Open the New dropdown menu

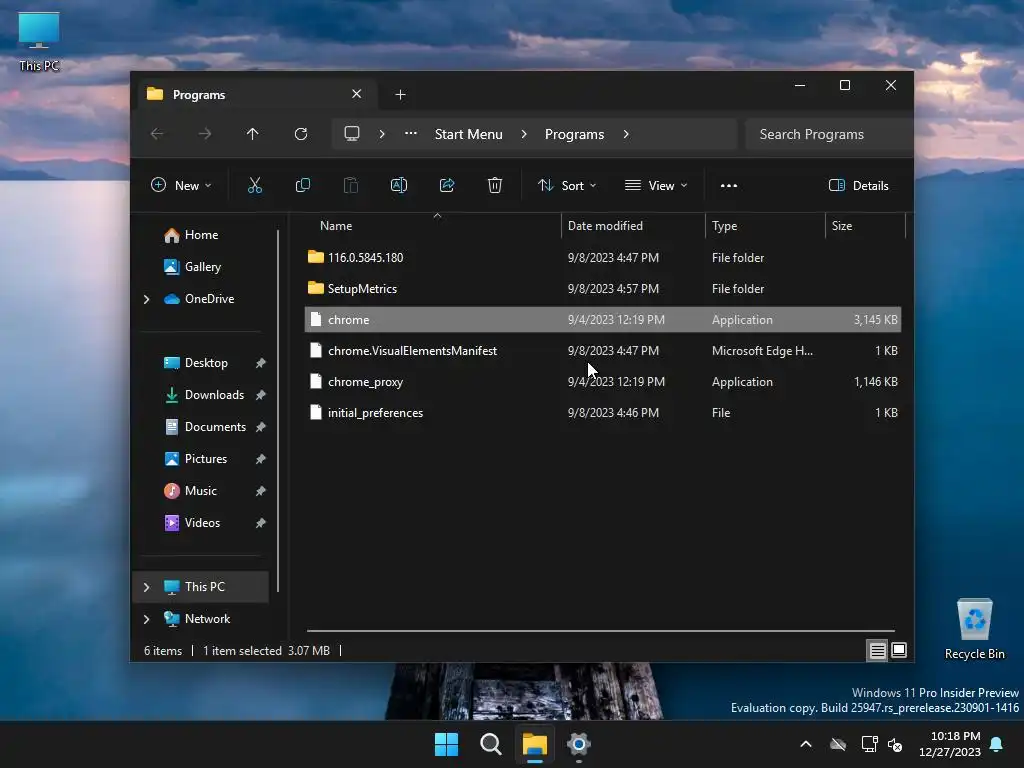click(181, 185)
